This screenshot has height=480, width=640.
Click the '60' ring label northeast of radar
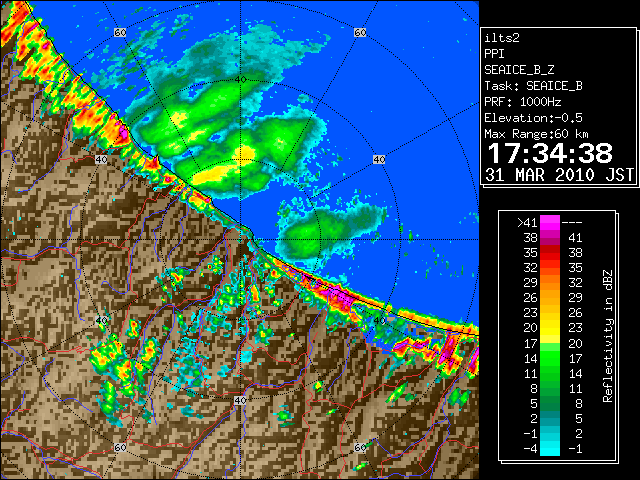coord(360,32)
